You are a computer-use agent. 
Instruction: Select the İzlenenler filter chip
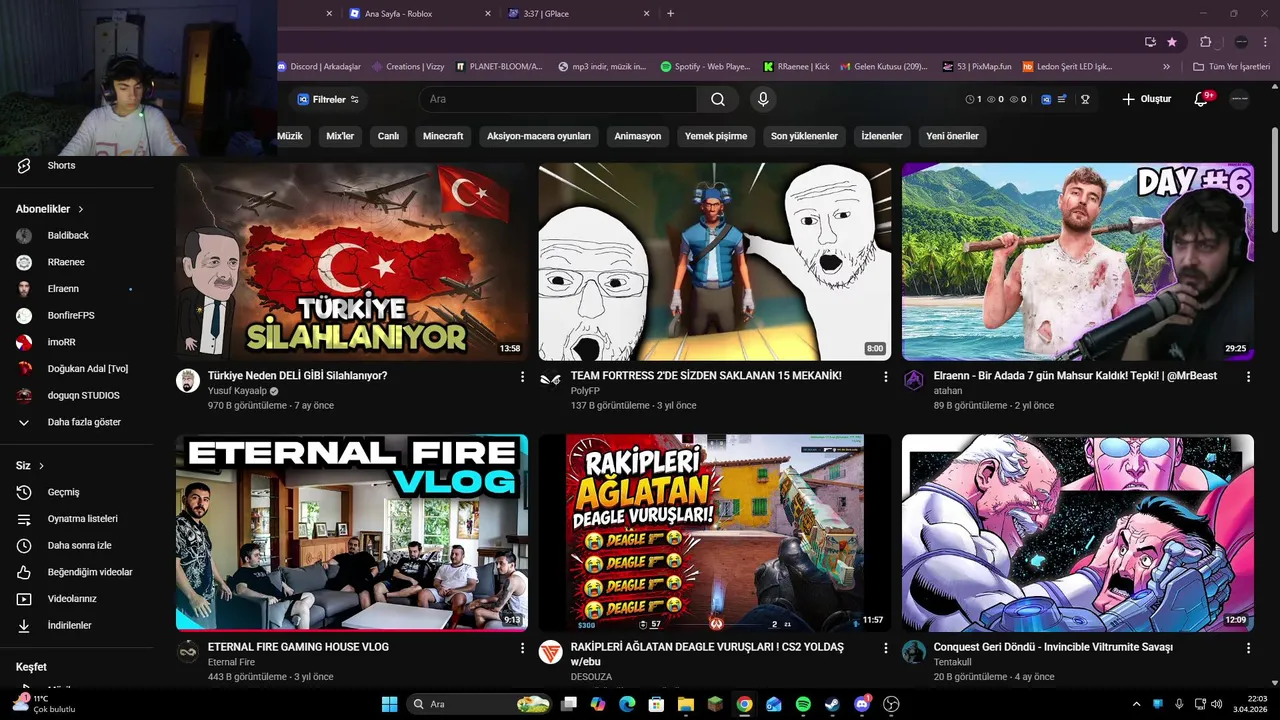click(882, 136)
